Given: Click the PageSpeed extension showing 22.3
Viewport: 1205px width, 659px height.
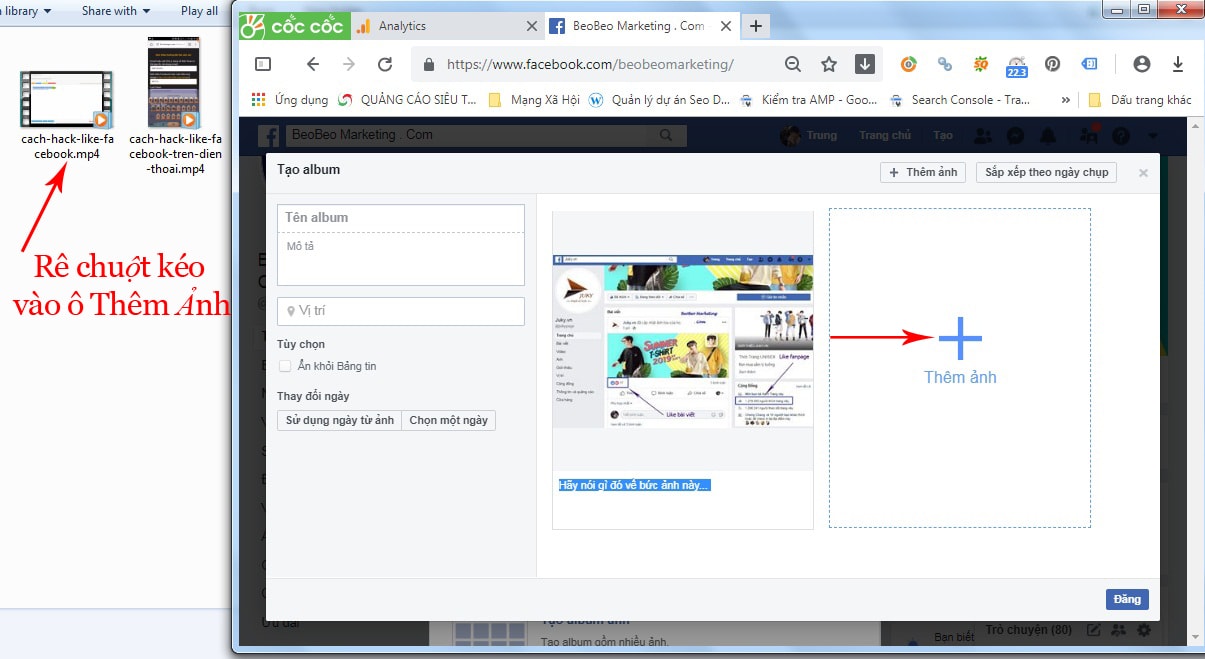Looking at the screenshot, I should coord(1016,64).
